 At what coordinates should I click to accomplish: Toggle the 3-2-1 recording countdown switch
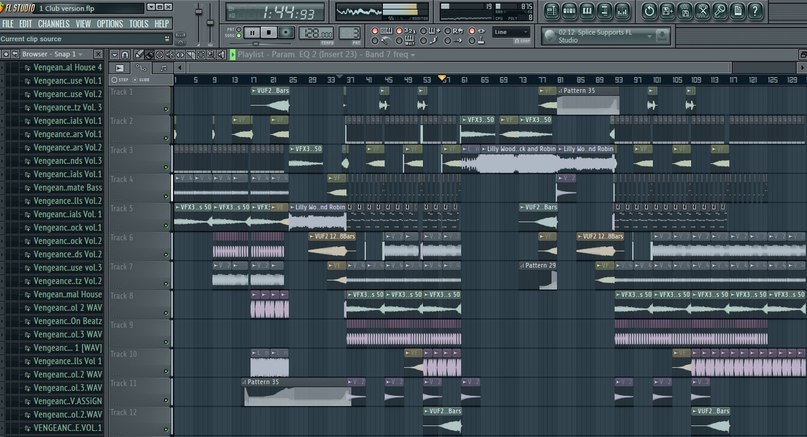click(399, 31)
